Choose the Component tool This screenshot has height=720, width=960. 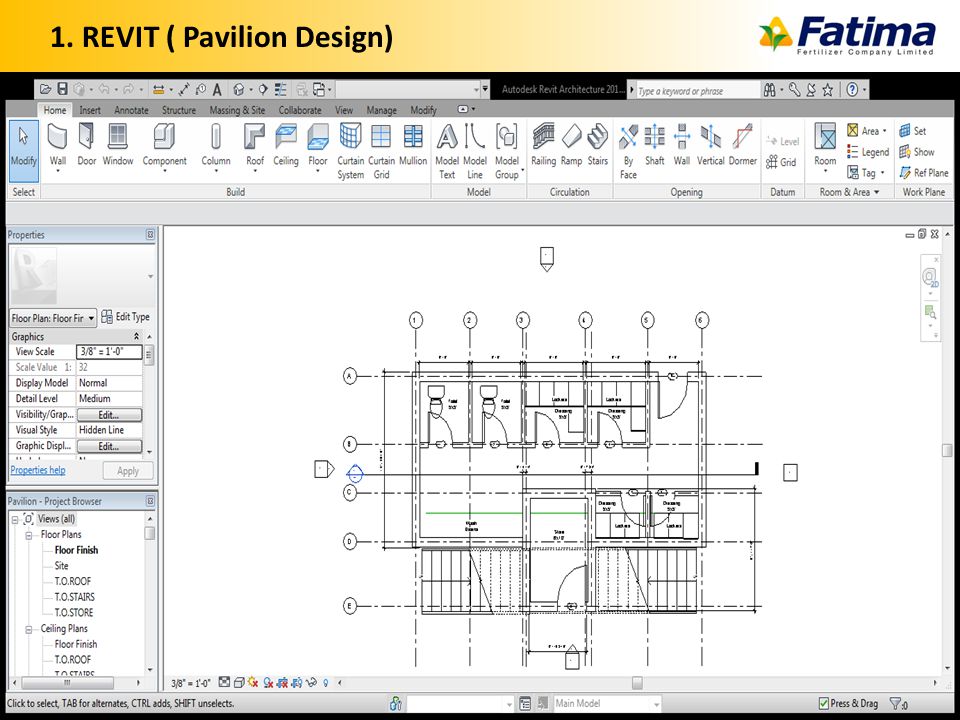tap(164, 149)
